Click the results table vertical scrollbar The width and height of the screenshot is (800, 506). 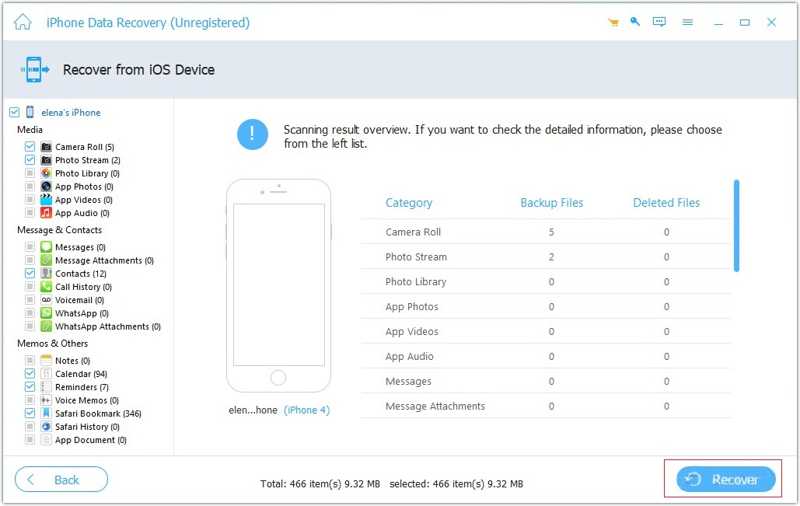tap(736, 225)
